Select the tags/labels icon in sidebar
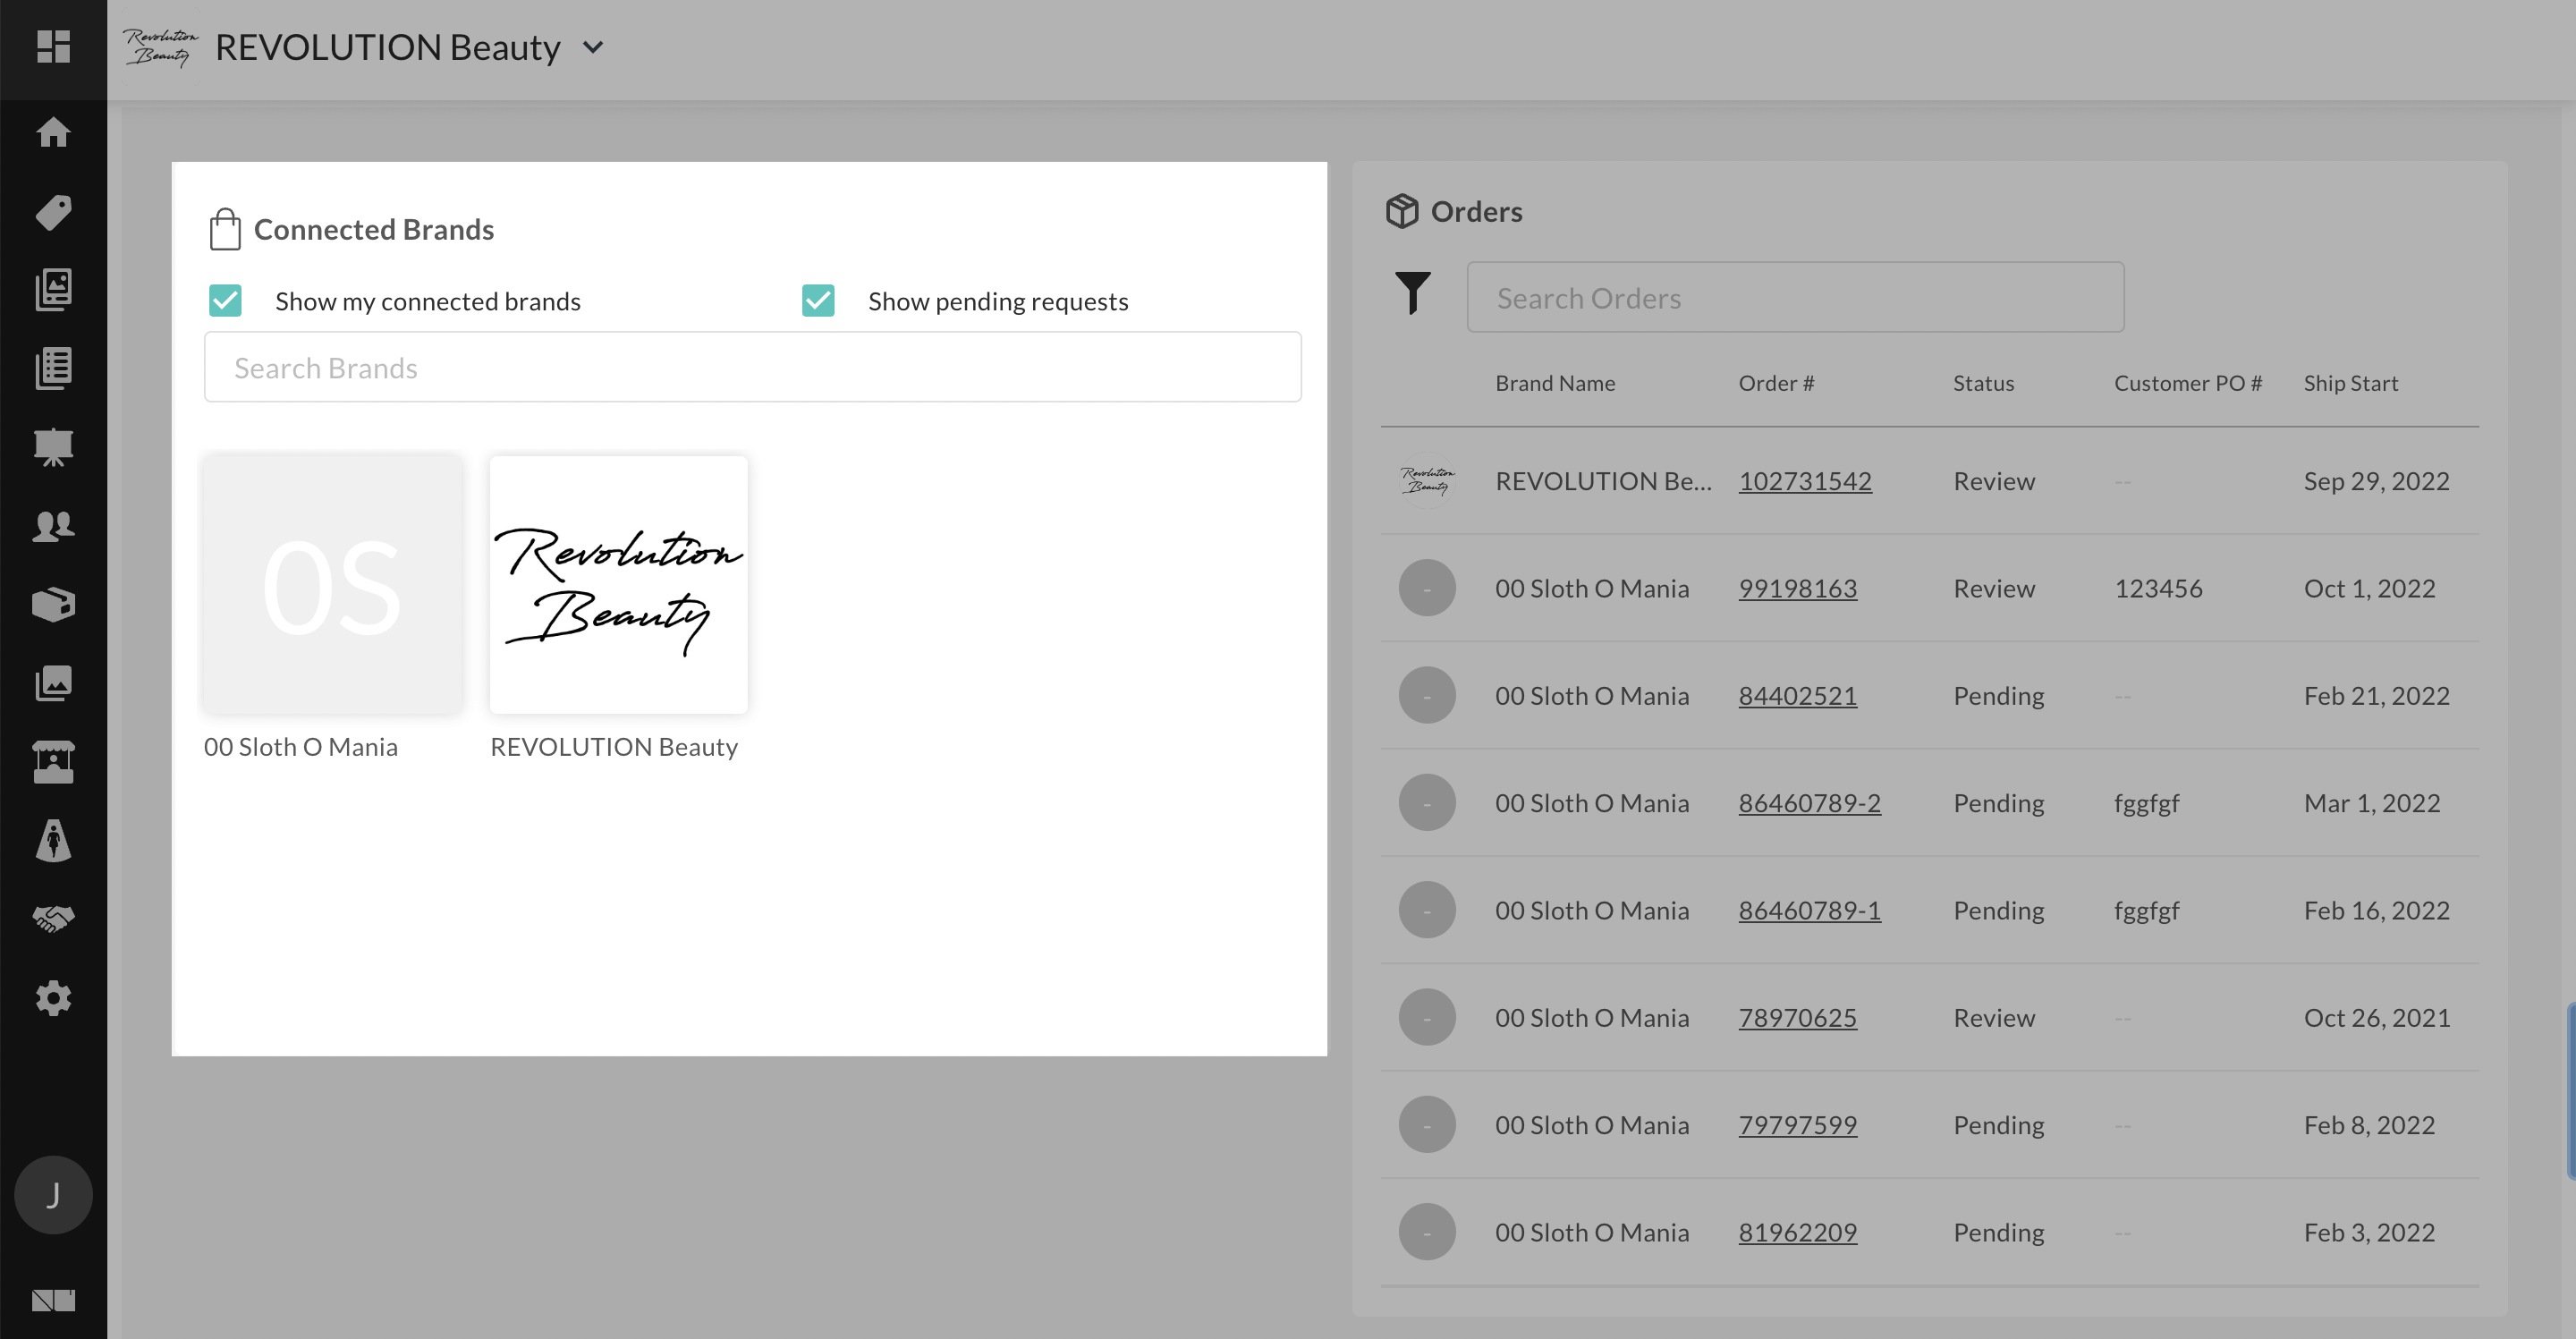Image resolution: width=2576 pixels, height=1339 pixels. 53,211
